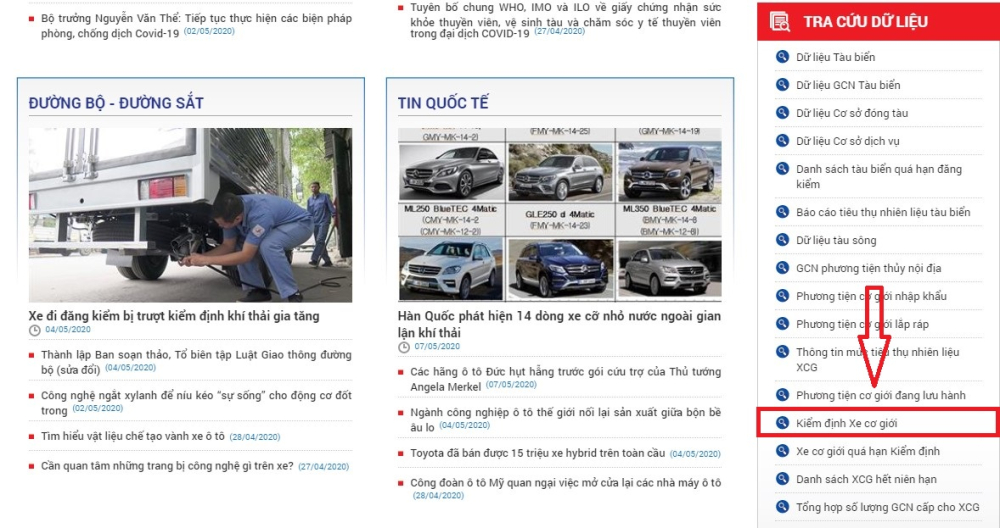Open the Dữ liệu GCN Tàu biển link
Viewport: 1000px width, 528px height.
(848, 85)
